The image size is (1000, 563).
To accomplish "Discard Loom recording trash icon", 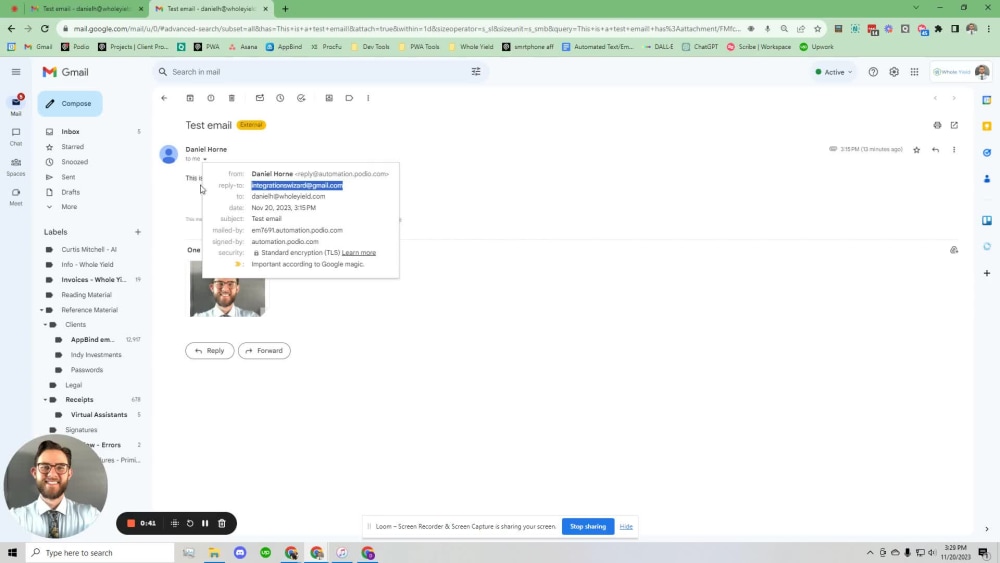I will click(222, 523).
